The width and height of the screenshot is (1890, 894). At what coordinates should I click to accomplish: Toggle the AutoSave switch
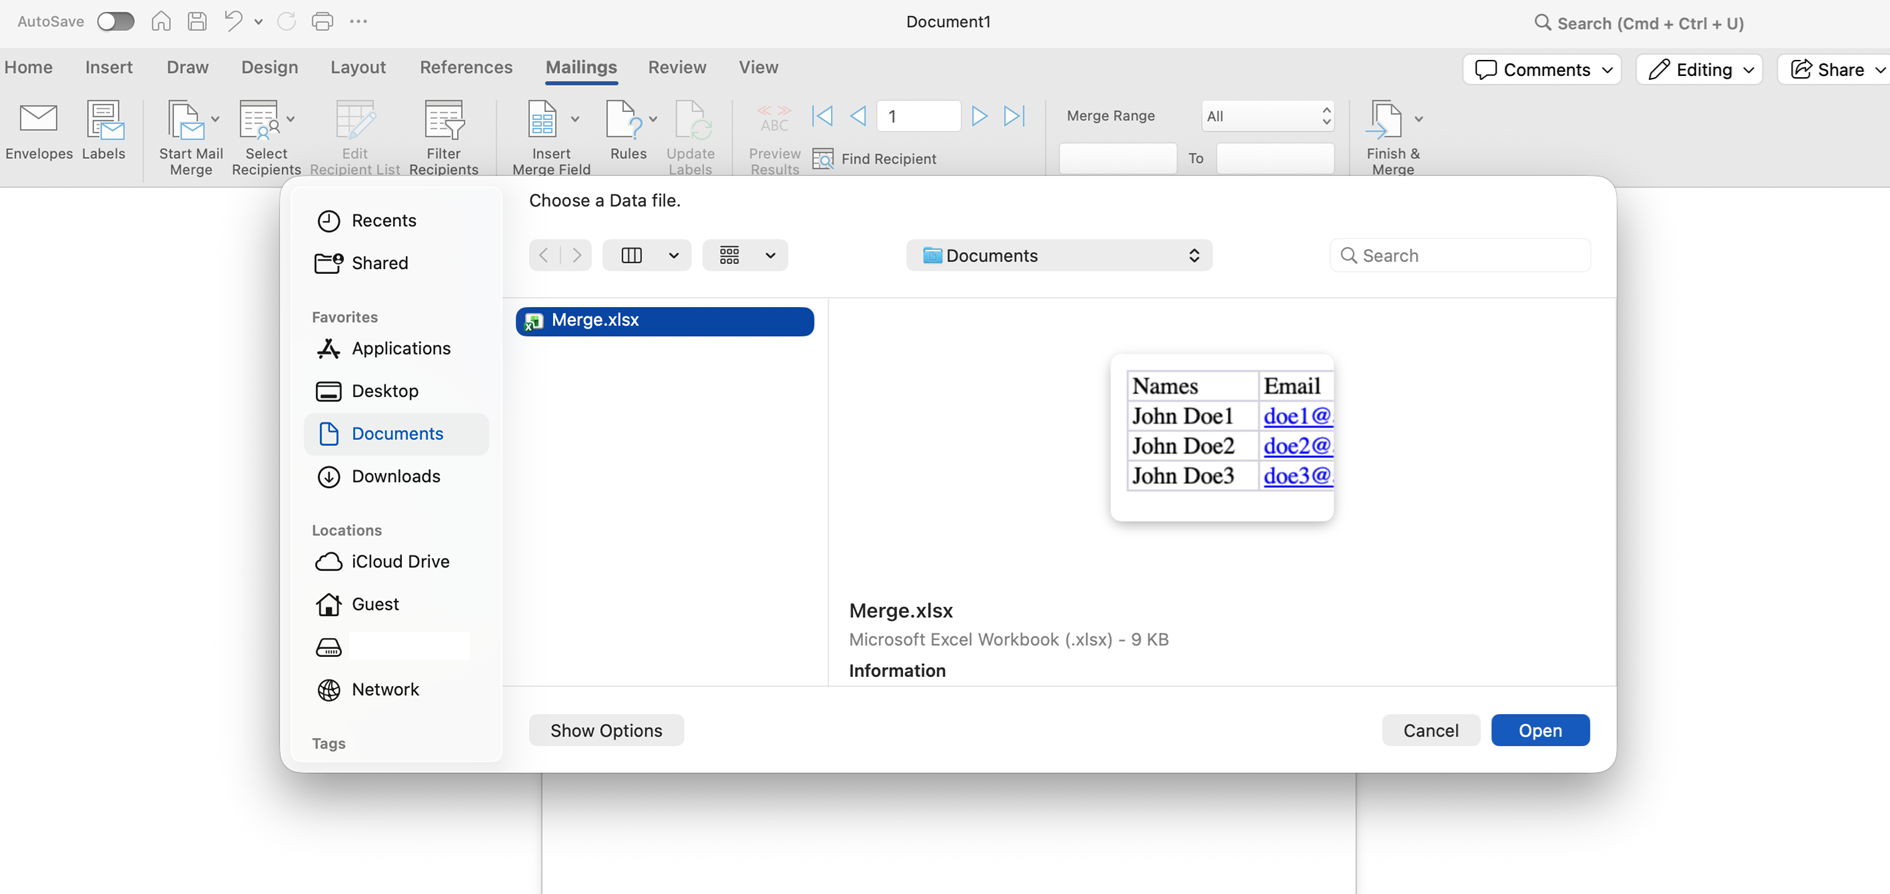(115, 21)
